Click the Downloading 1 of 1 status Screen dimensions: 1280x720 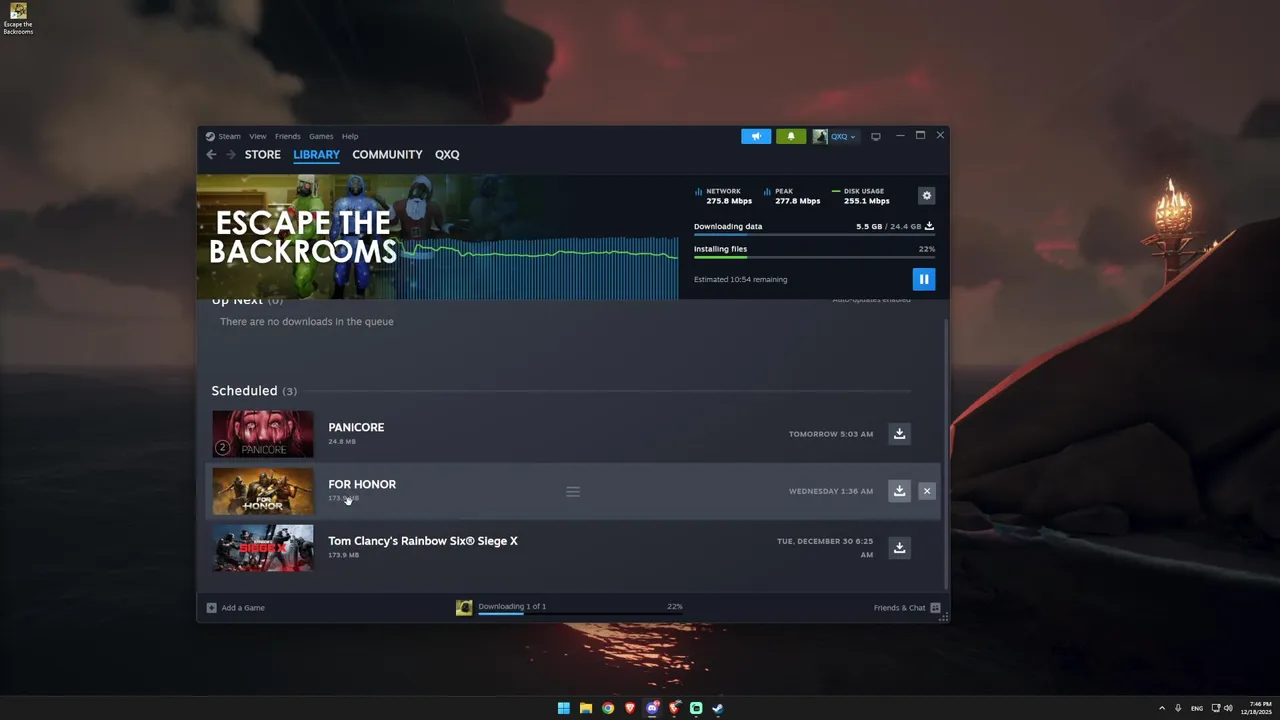click(x=512, y=606)
